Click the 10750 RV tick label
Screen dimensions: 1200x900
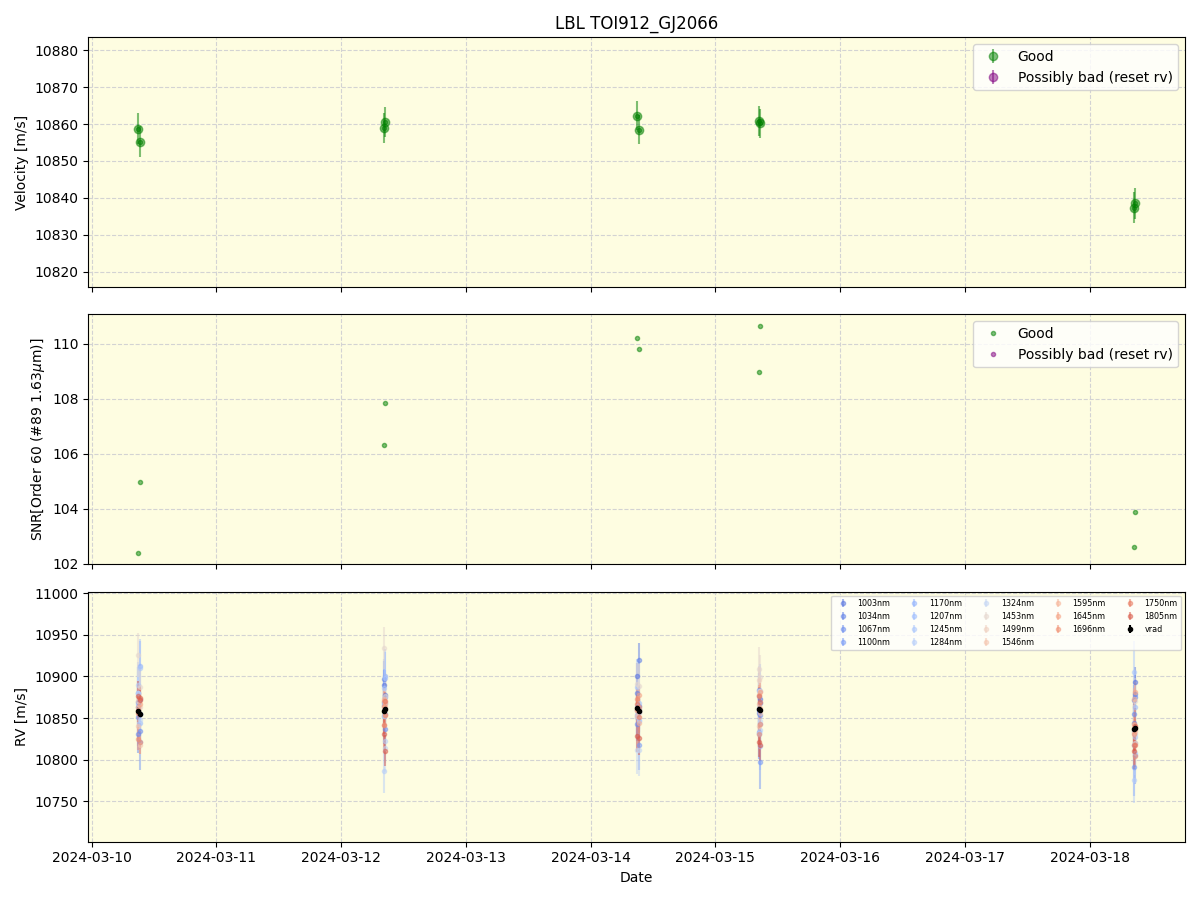tap(58, 802)
